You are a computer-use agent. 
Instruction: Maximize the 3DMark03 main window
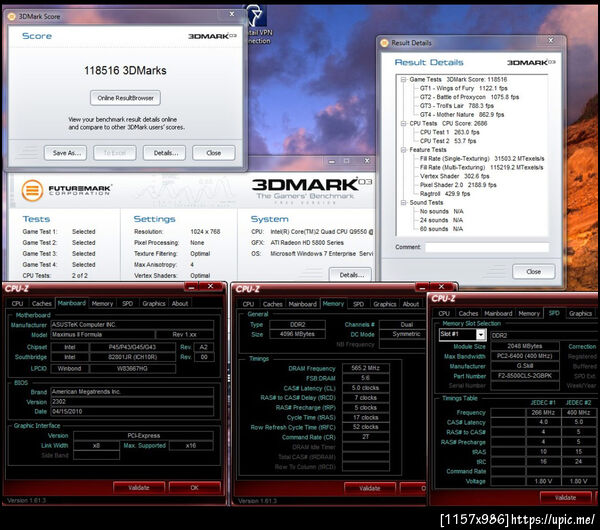tap(346, 161)
